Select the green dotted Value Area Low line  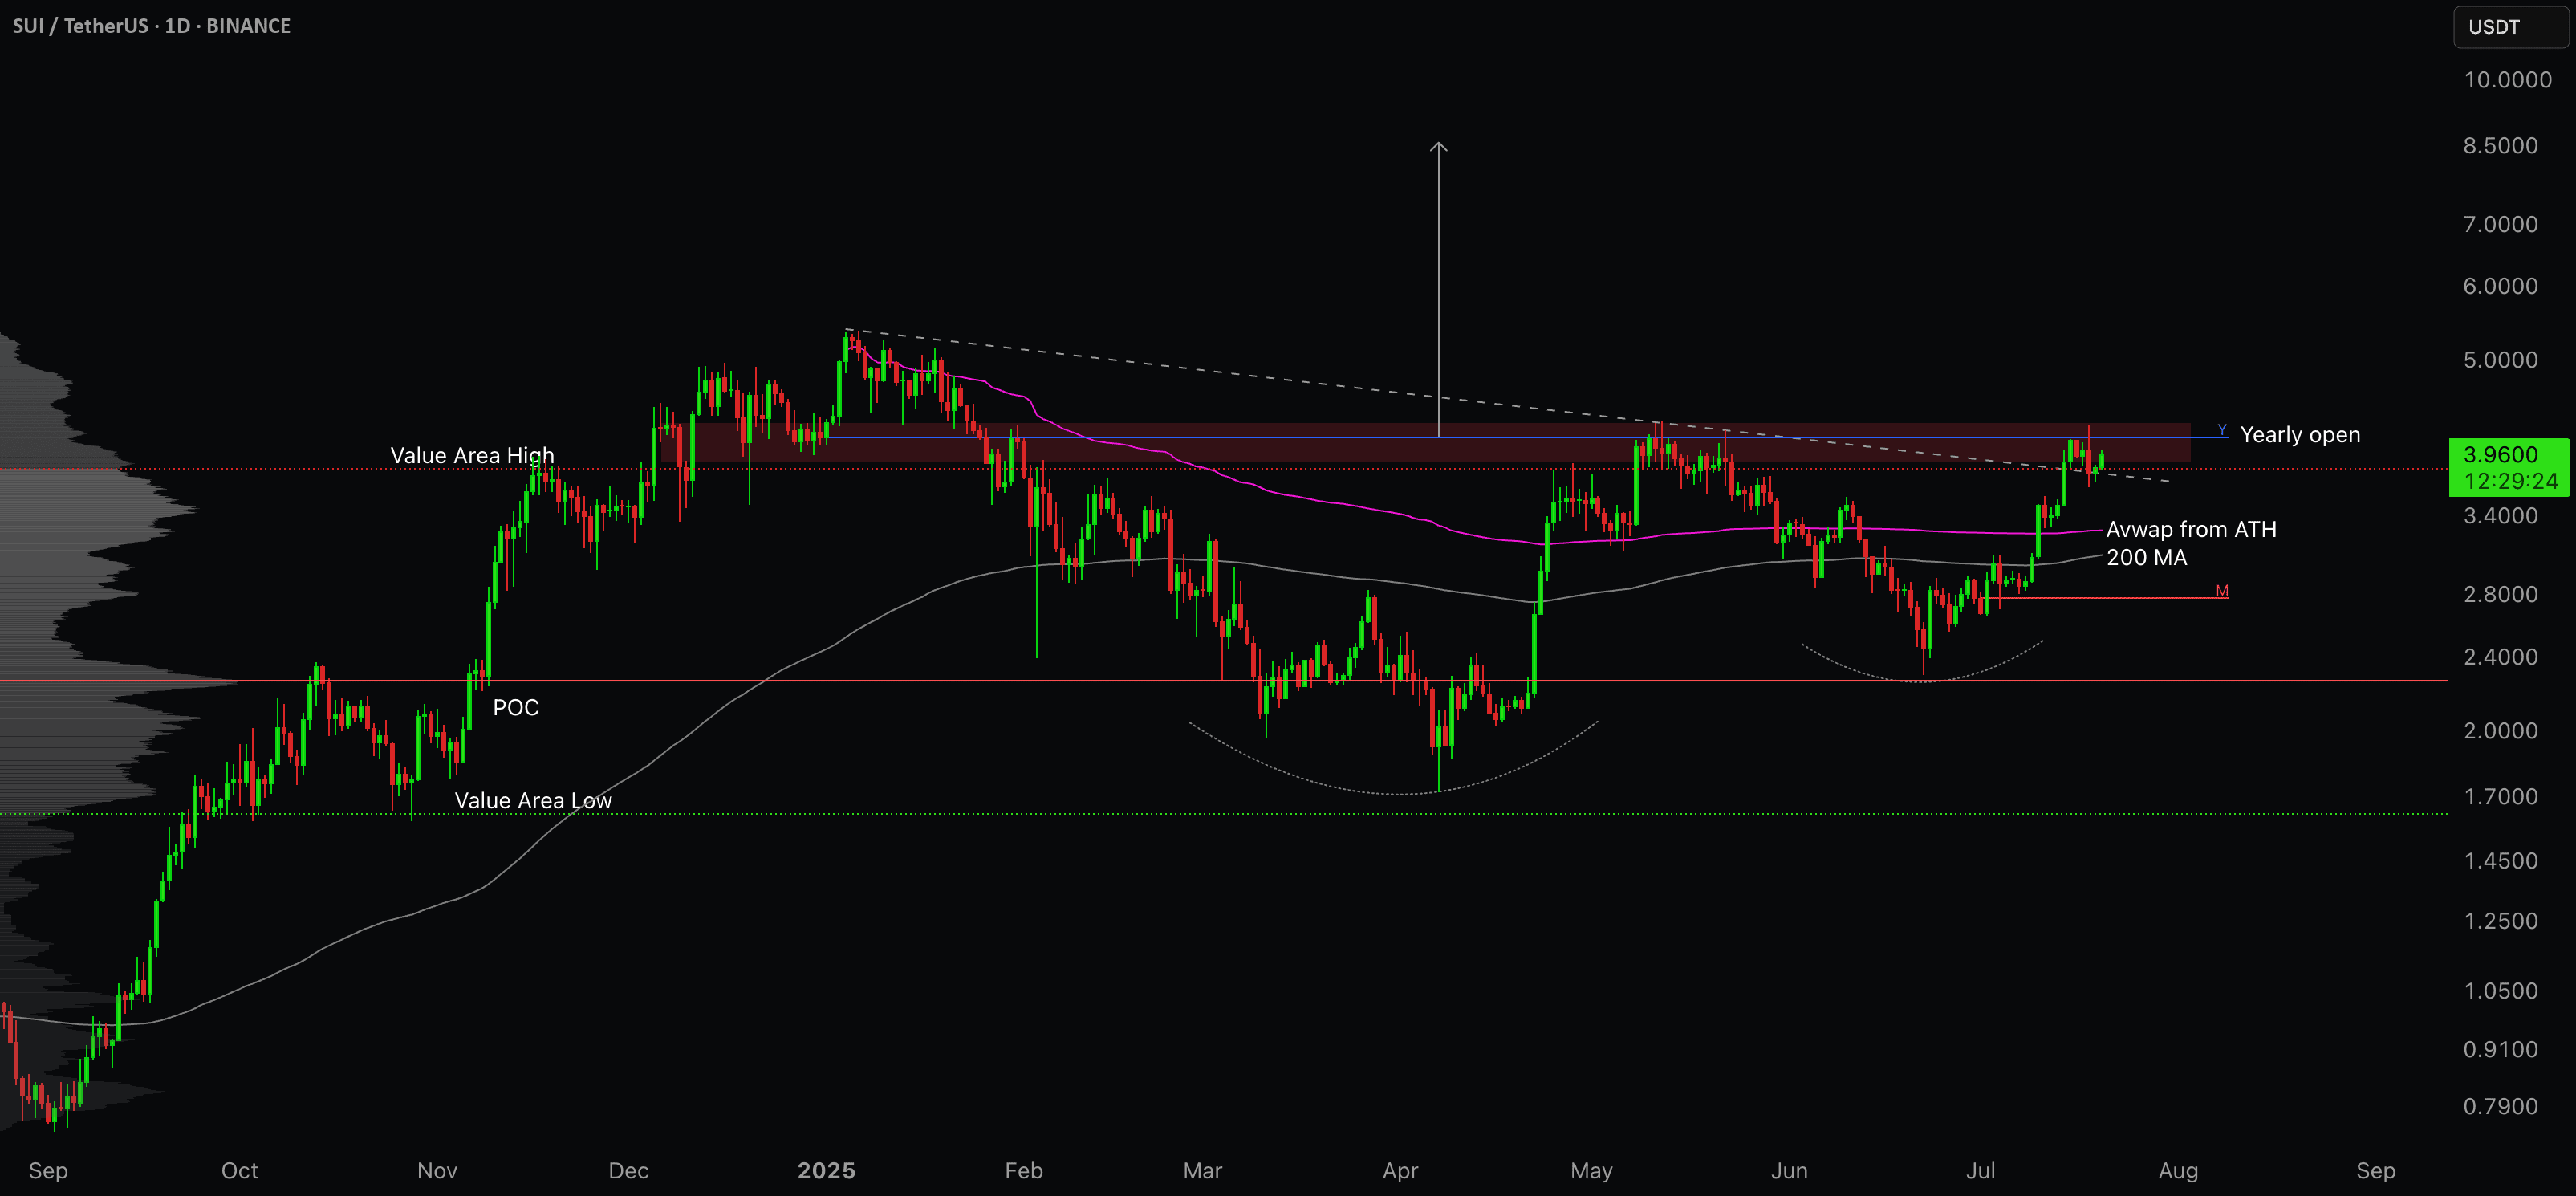click(1224, 814)
